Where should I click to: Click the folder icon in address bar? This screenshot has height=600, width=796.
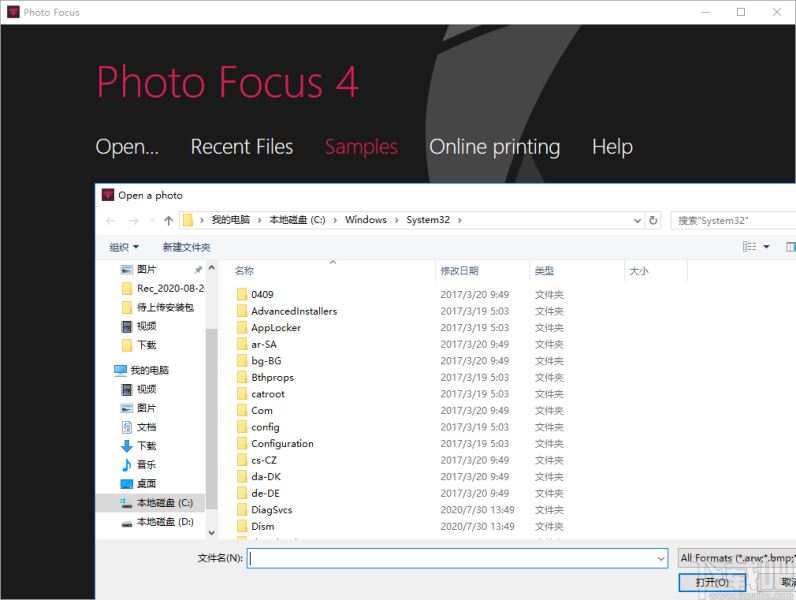188,220
